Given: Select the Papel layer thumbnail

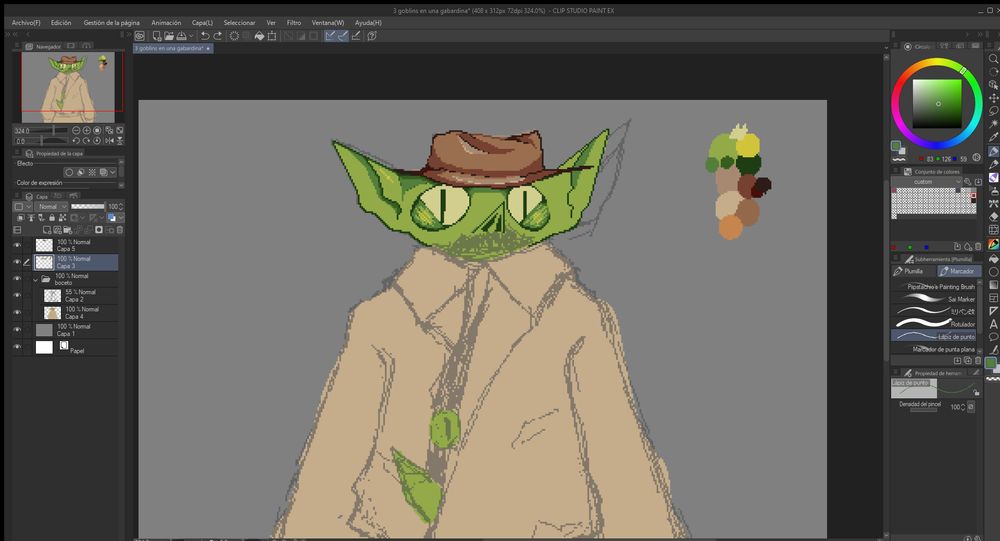Looking at the screenshot, I should coord(44,347).
